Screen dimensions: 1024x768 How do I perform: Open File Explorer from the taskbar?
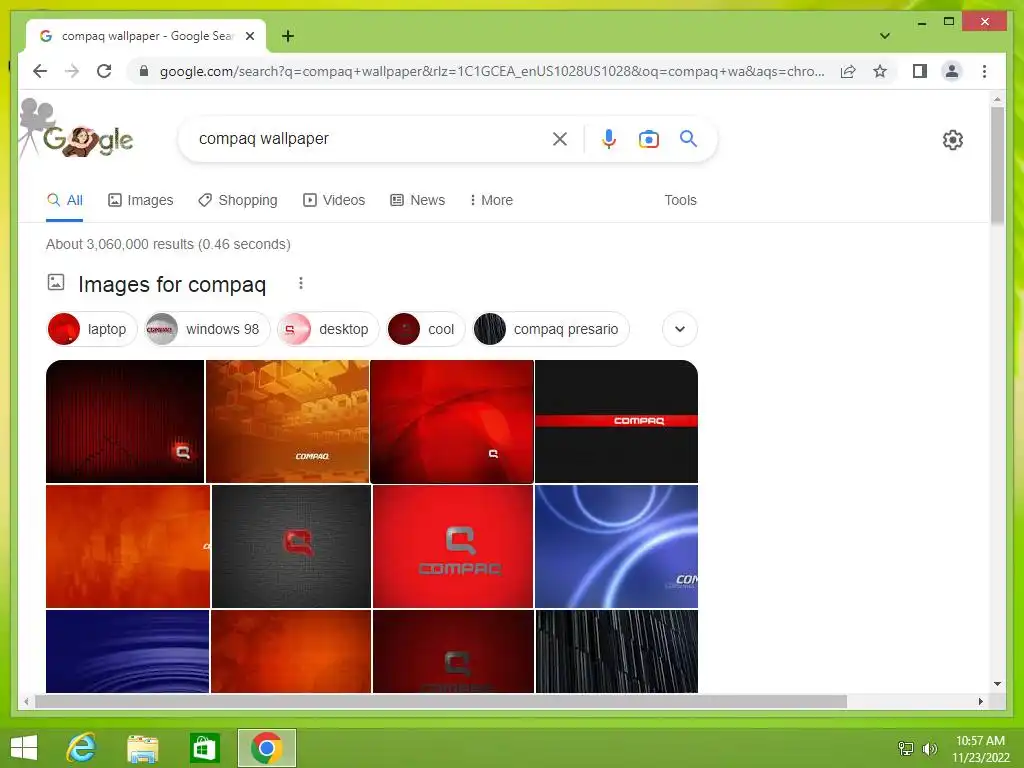pos(142,748)
